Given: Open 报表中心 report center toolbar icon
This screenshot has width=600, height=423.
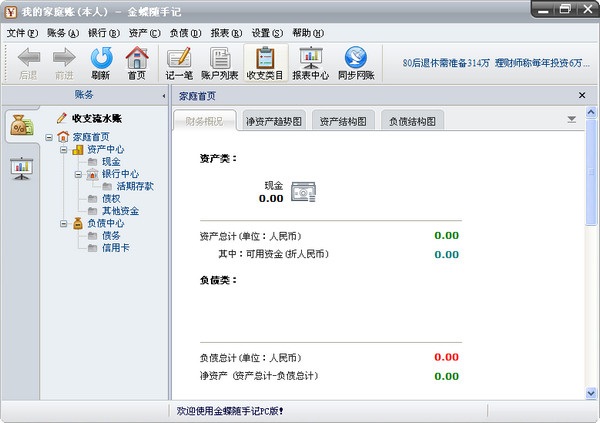Looking at the screenshot, I should point(310,62).
